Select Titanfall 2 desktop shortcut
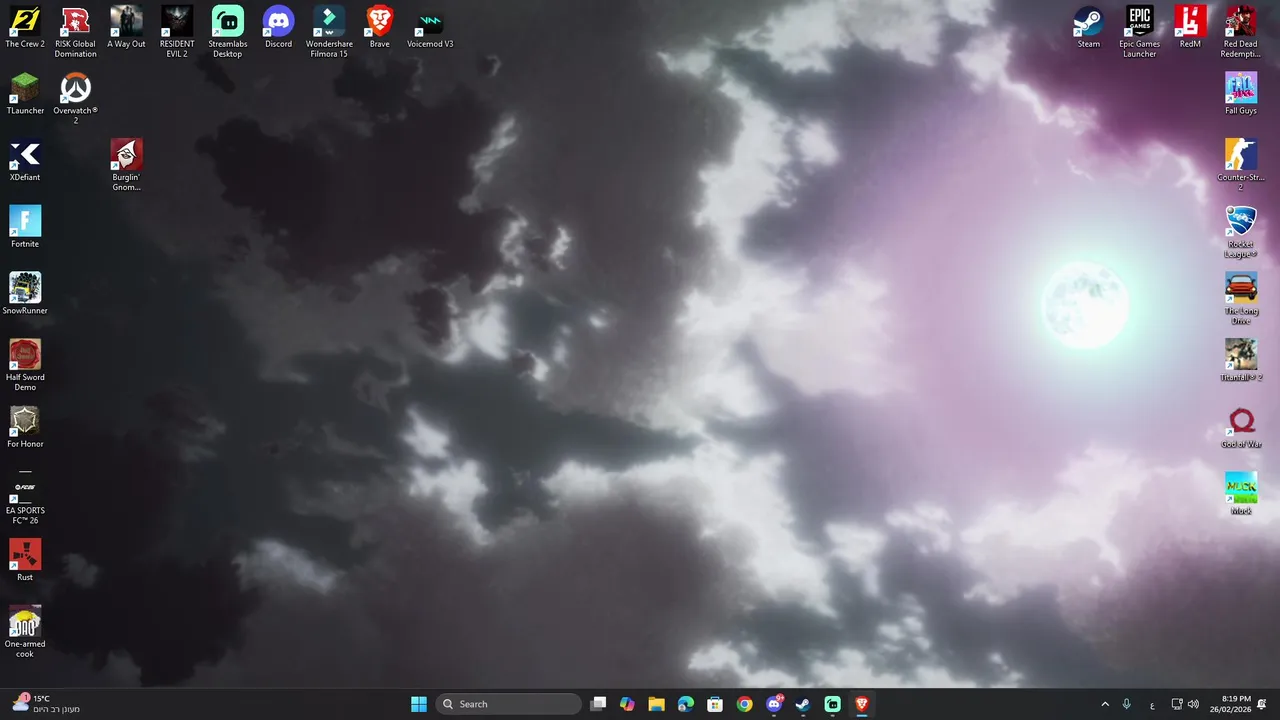This screenshot has height=720, width=1280. pos(1241,361)
